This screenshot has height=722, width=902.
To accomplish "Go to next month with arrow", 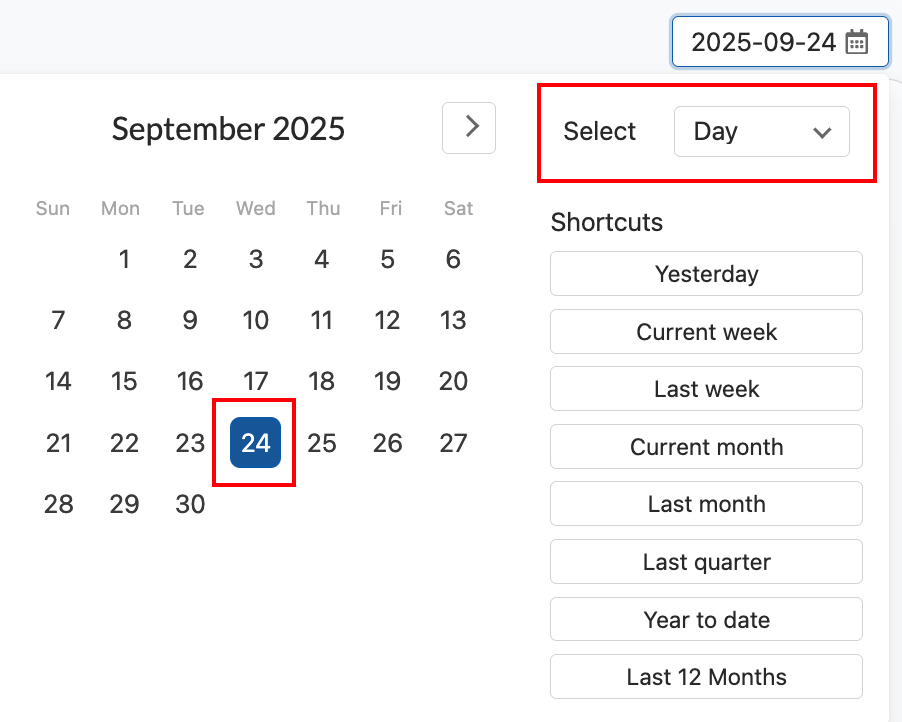I will tap(469, 127).
